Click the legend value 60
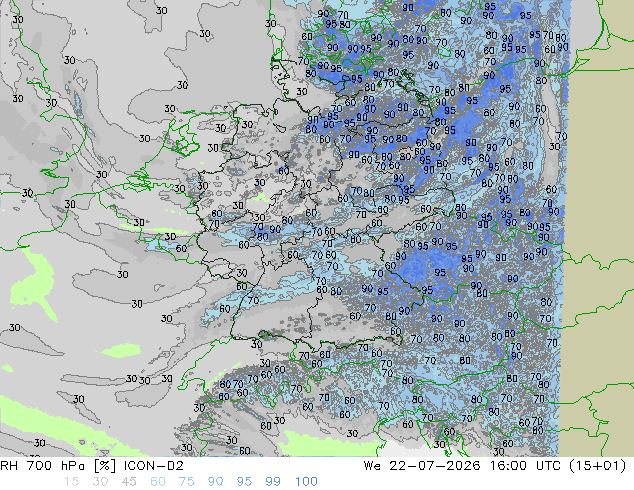Viewport: 634px width, 490px height. [x=158, y=482]
